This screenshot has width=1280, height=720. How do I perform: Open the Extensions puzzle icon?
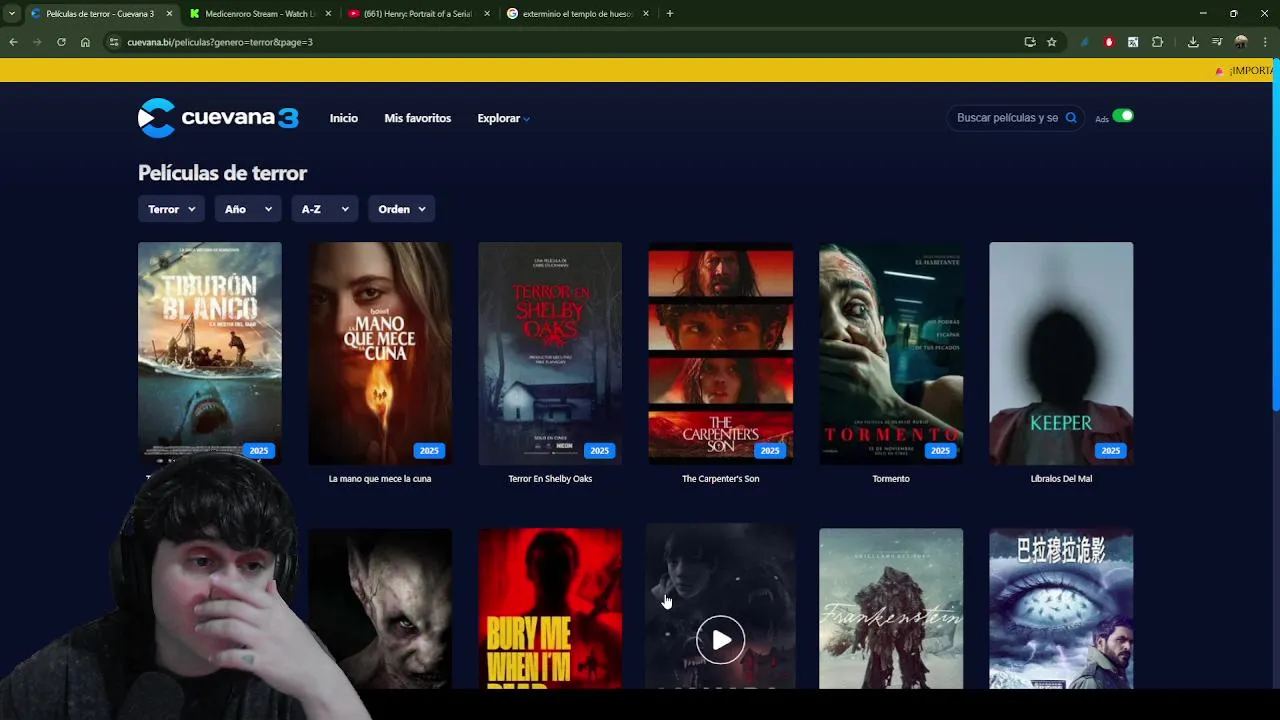pos(1158,42)
